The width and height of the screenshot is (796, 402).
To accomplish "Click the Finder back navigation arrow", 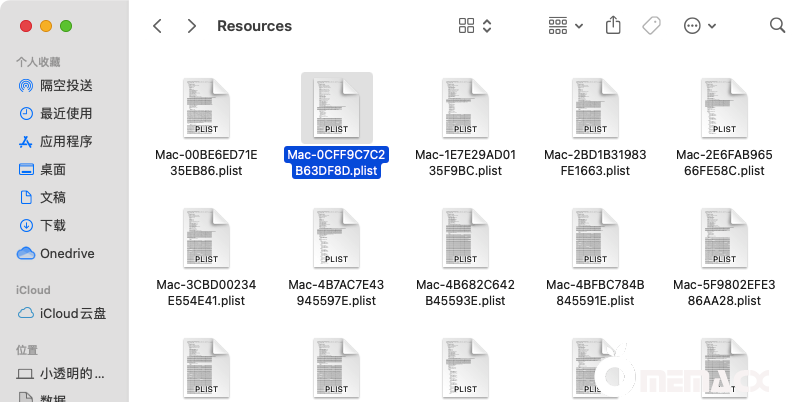I will (158, 26).
